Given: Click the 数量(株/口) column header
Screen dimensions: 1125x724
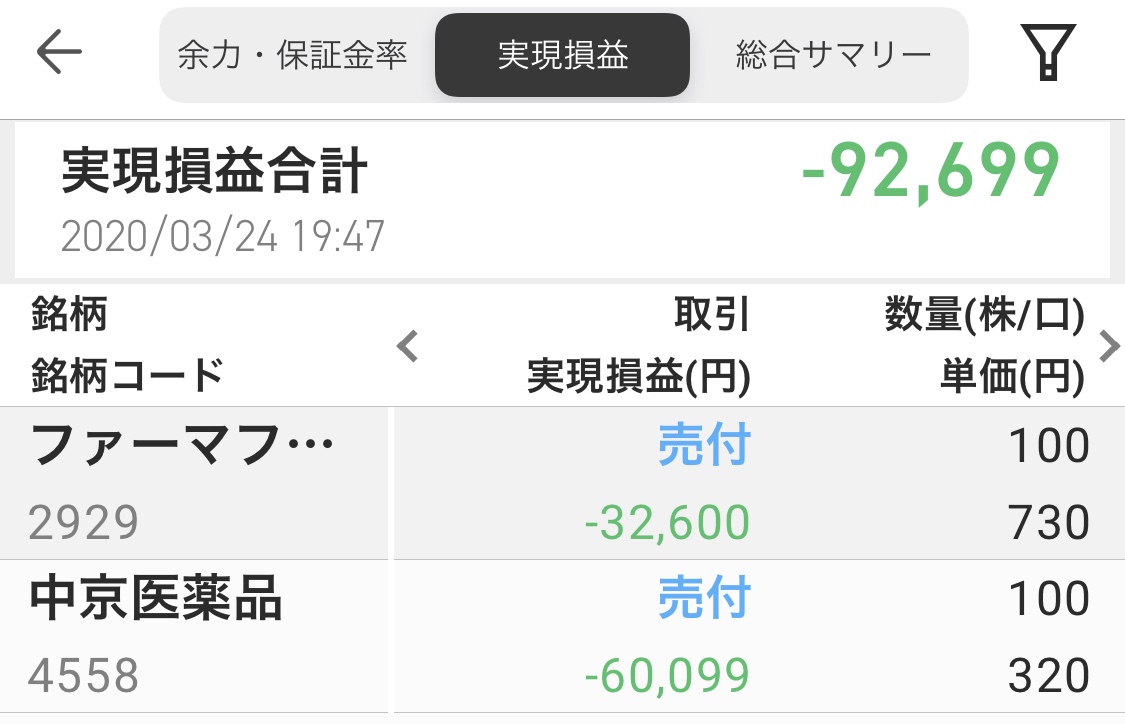Looking at the screenshot, I should [x=984, y=314].
